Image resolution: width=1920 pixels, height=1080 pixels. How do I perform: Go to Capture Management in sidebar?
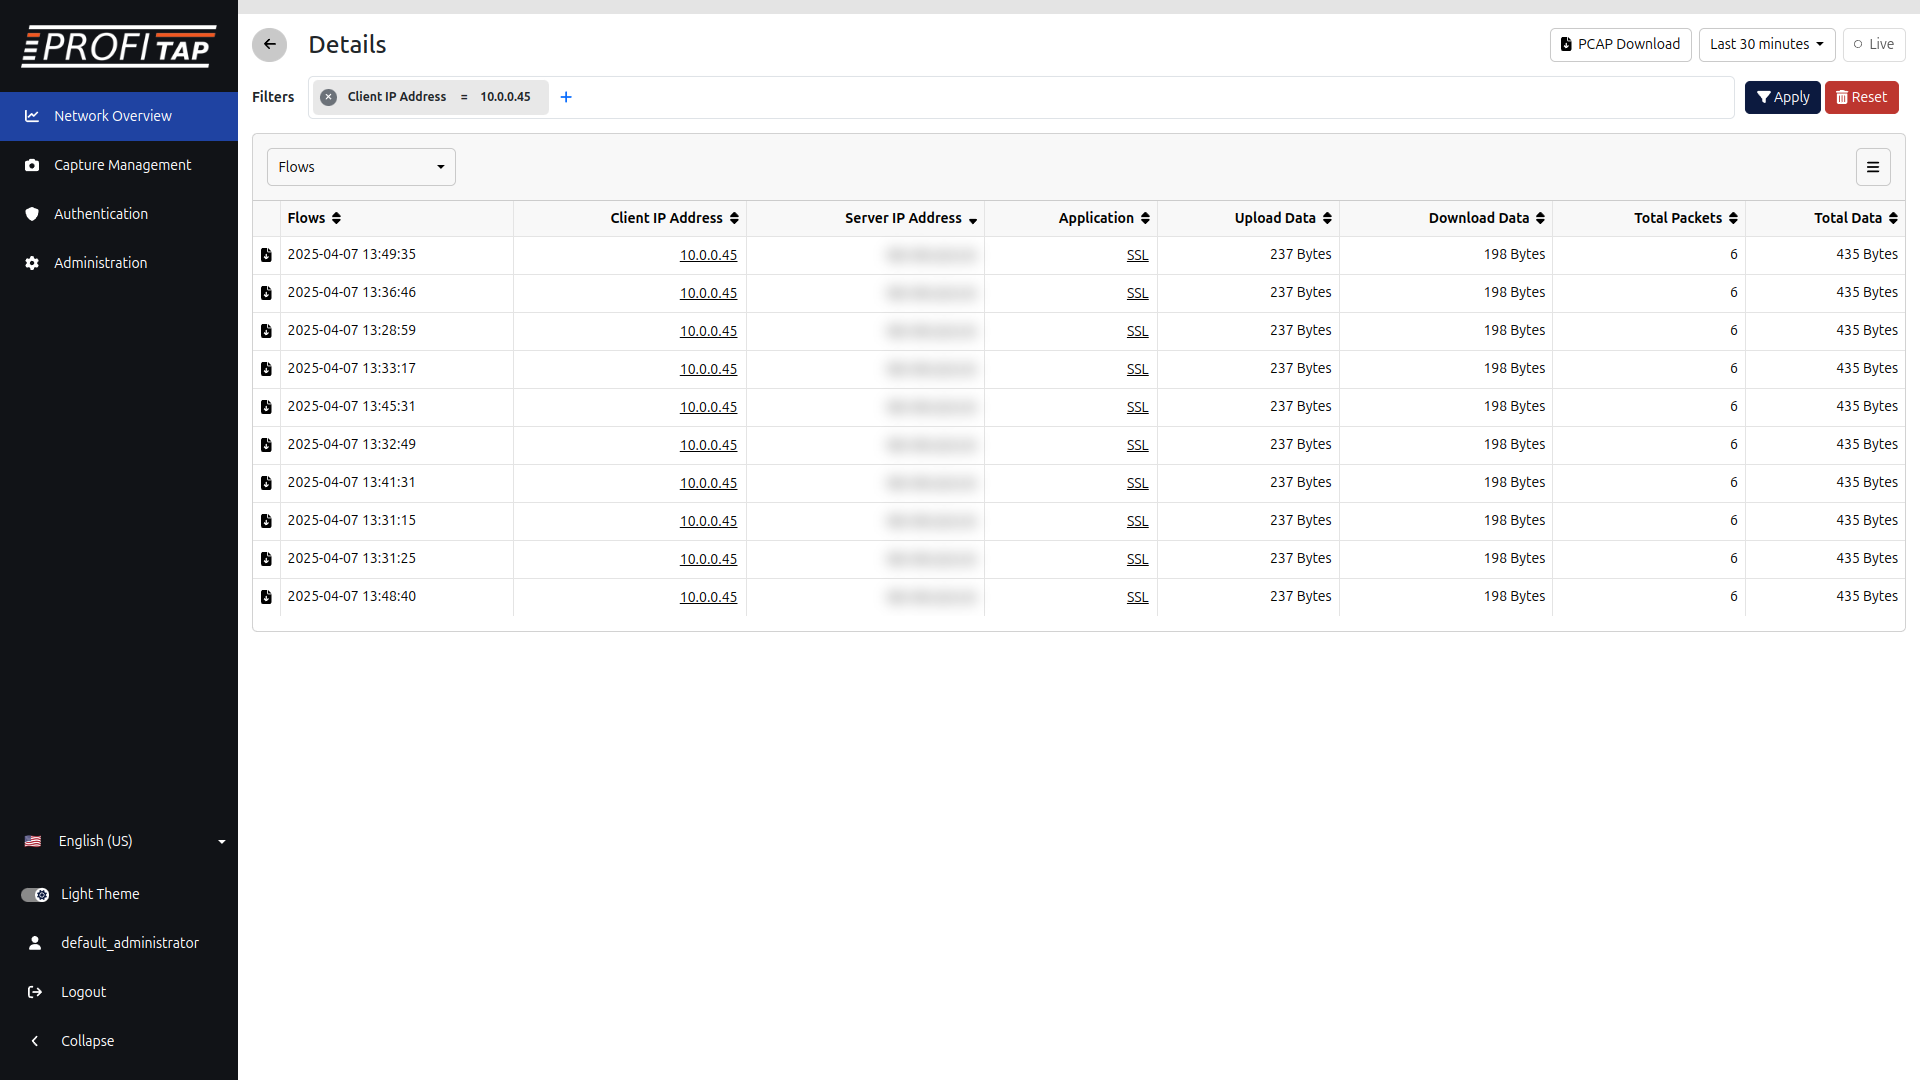pos(122,165)
